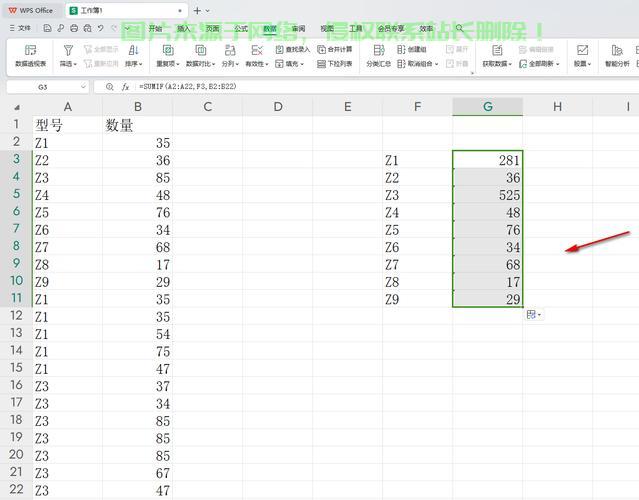Select cell B14 containing 75
The image size is (639, 500).
pos(138,351)
